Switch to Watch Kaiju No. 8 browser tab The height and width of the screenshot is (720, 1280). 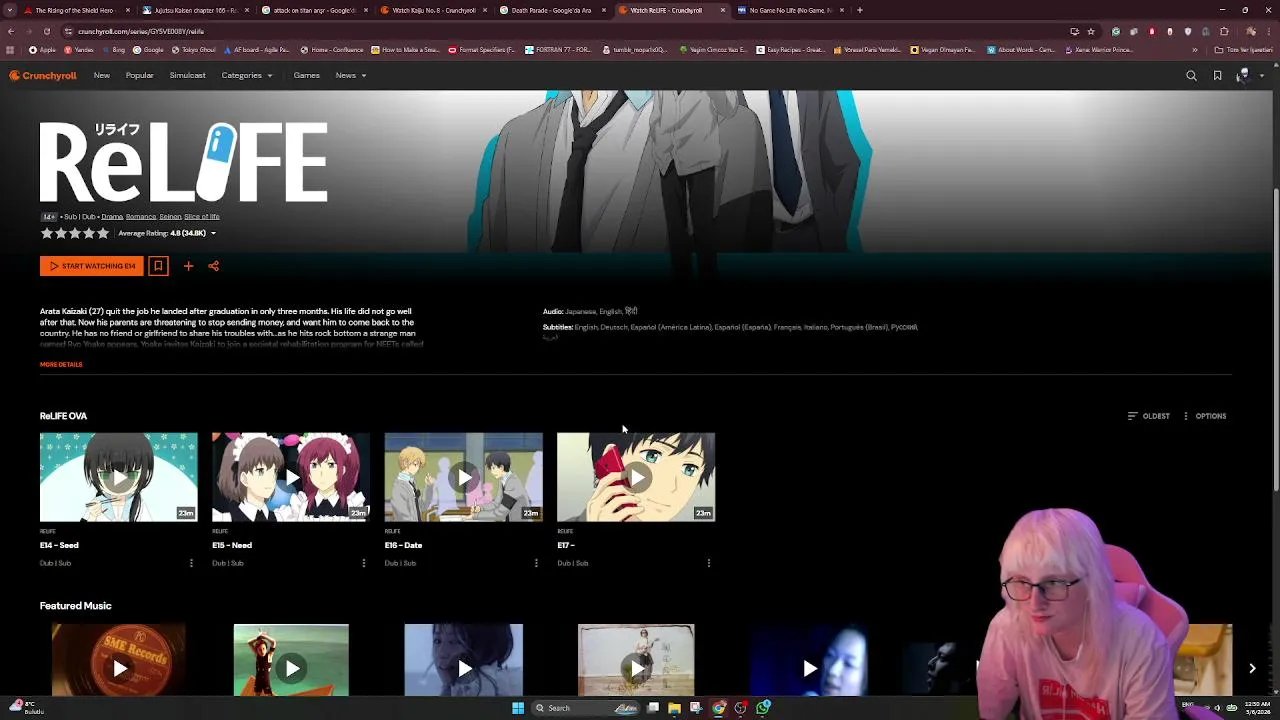433,10
